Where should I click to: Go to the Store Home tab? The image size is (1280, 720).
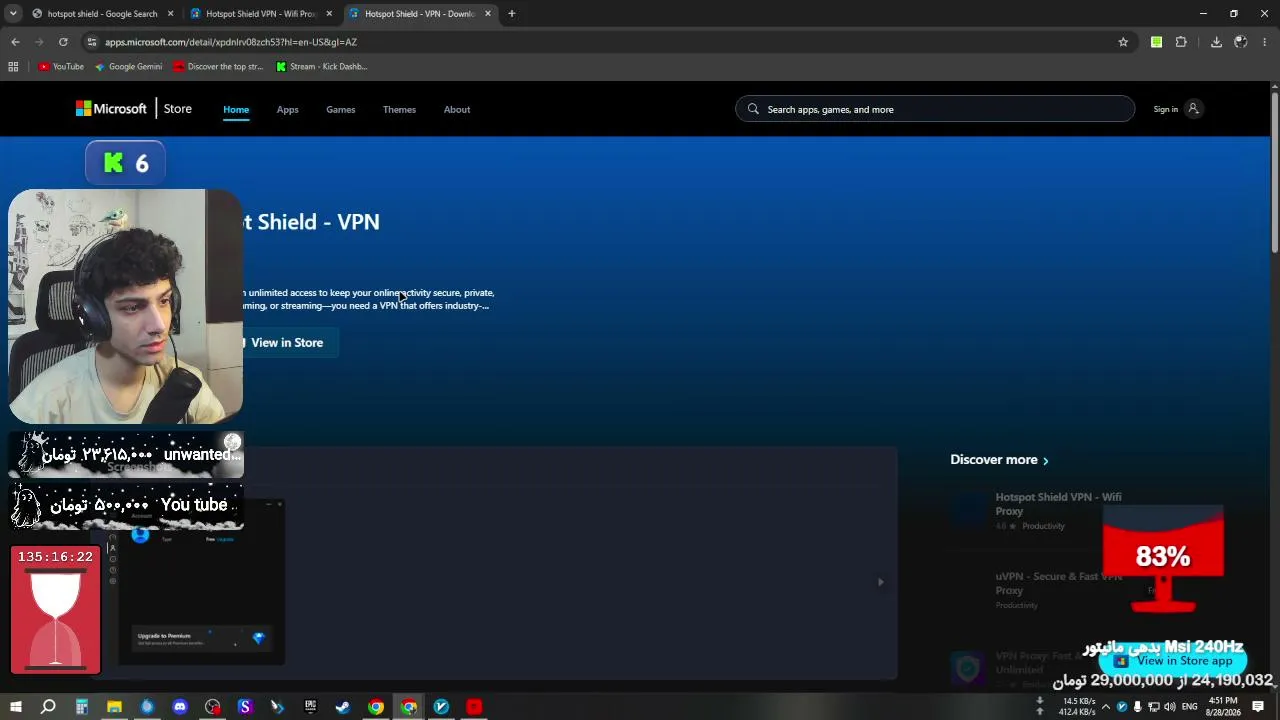(236, 109)
